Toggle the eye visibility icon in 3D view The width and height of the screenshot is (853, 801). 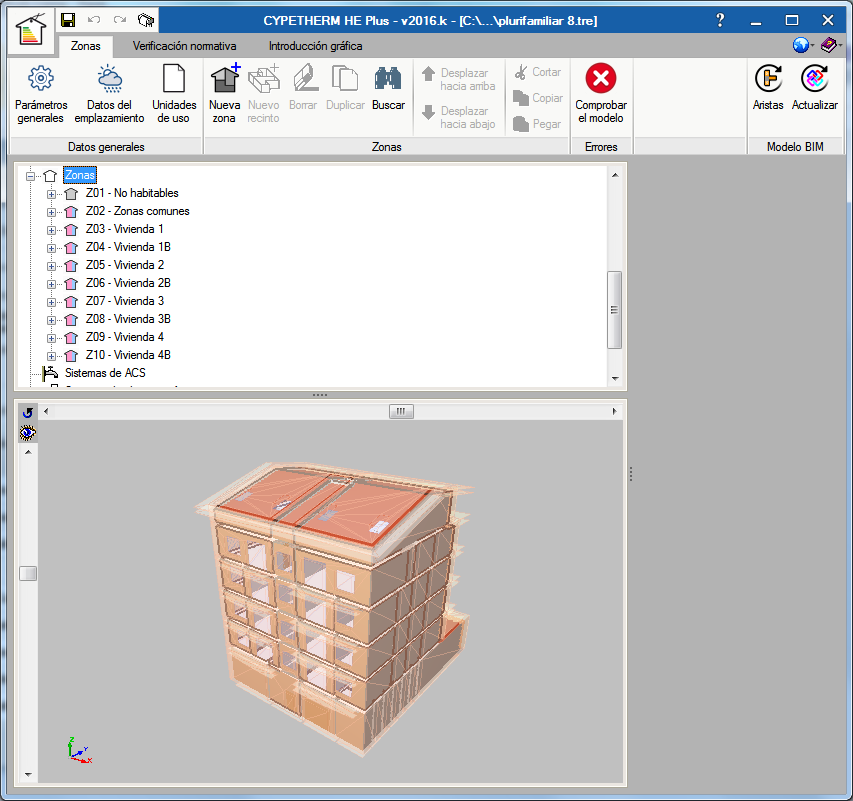[x=28, y=433]
